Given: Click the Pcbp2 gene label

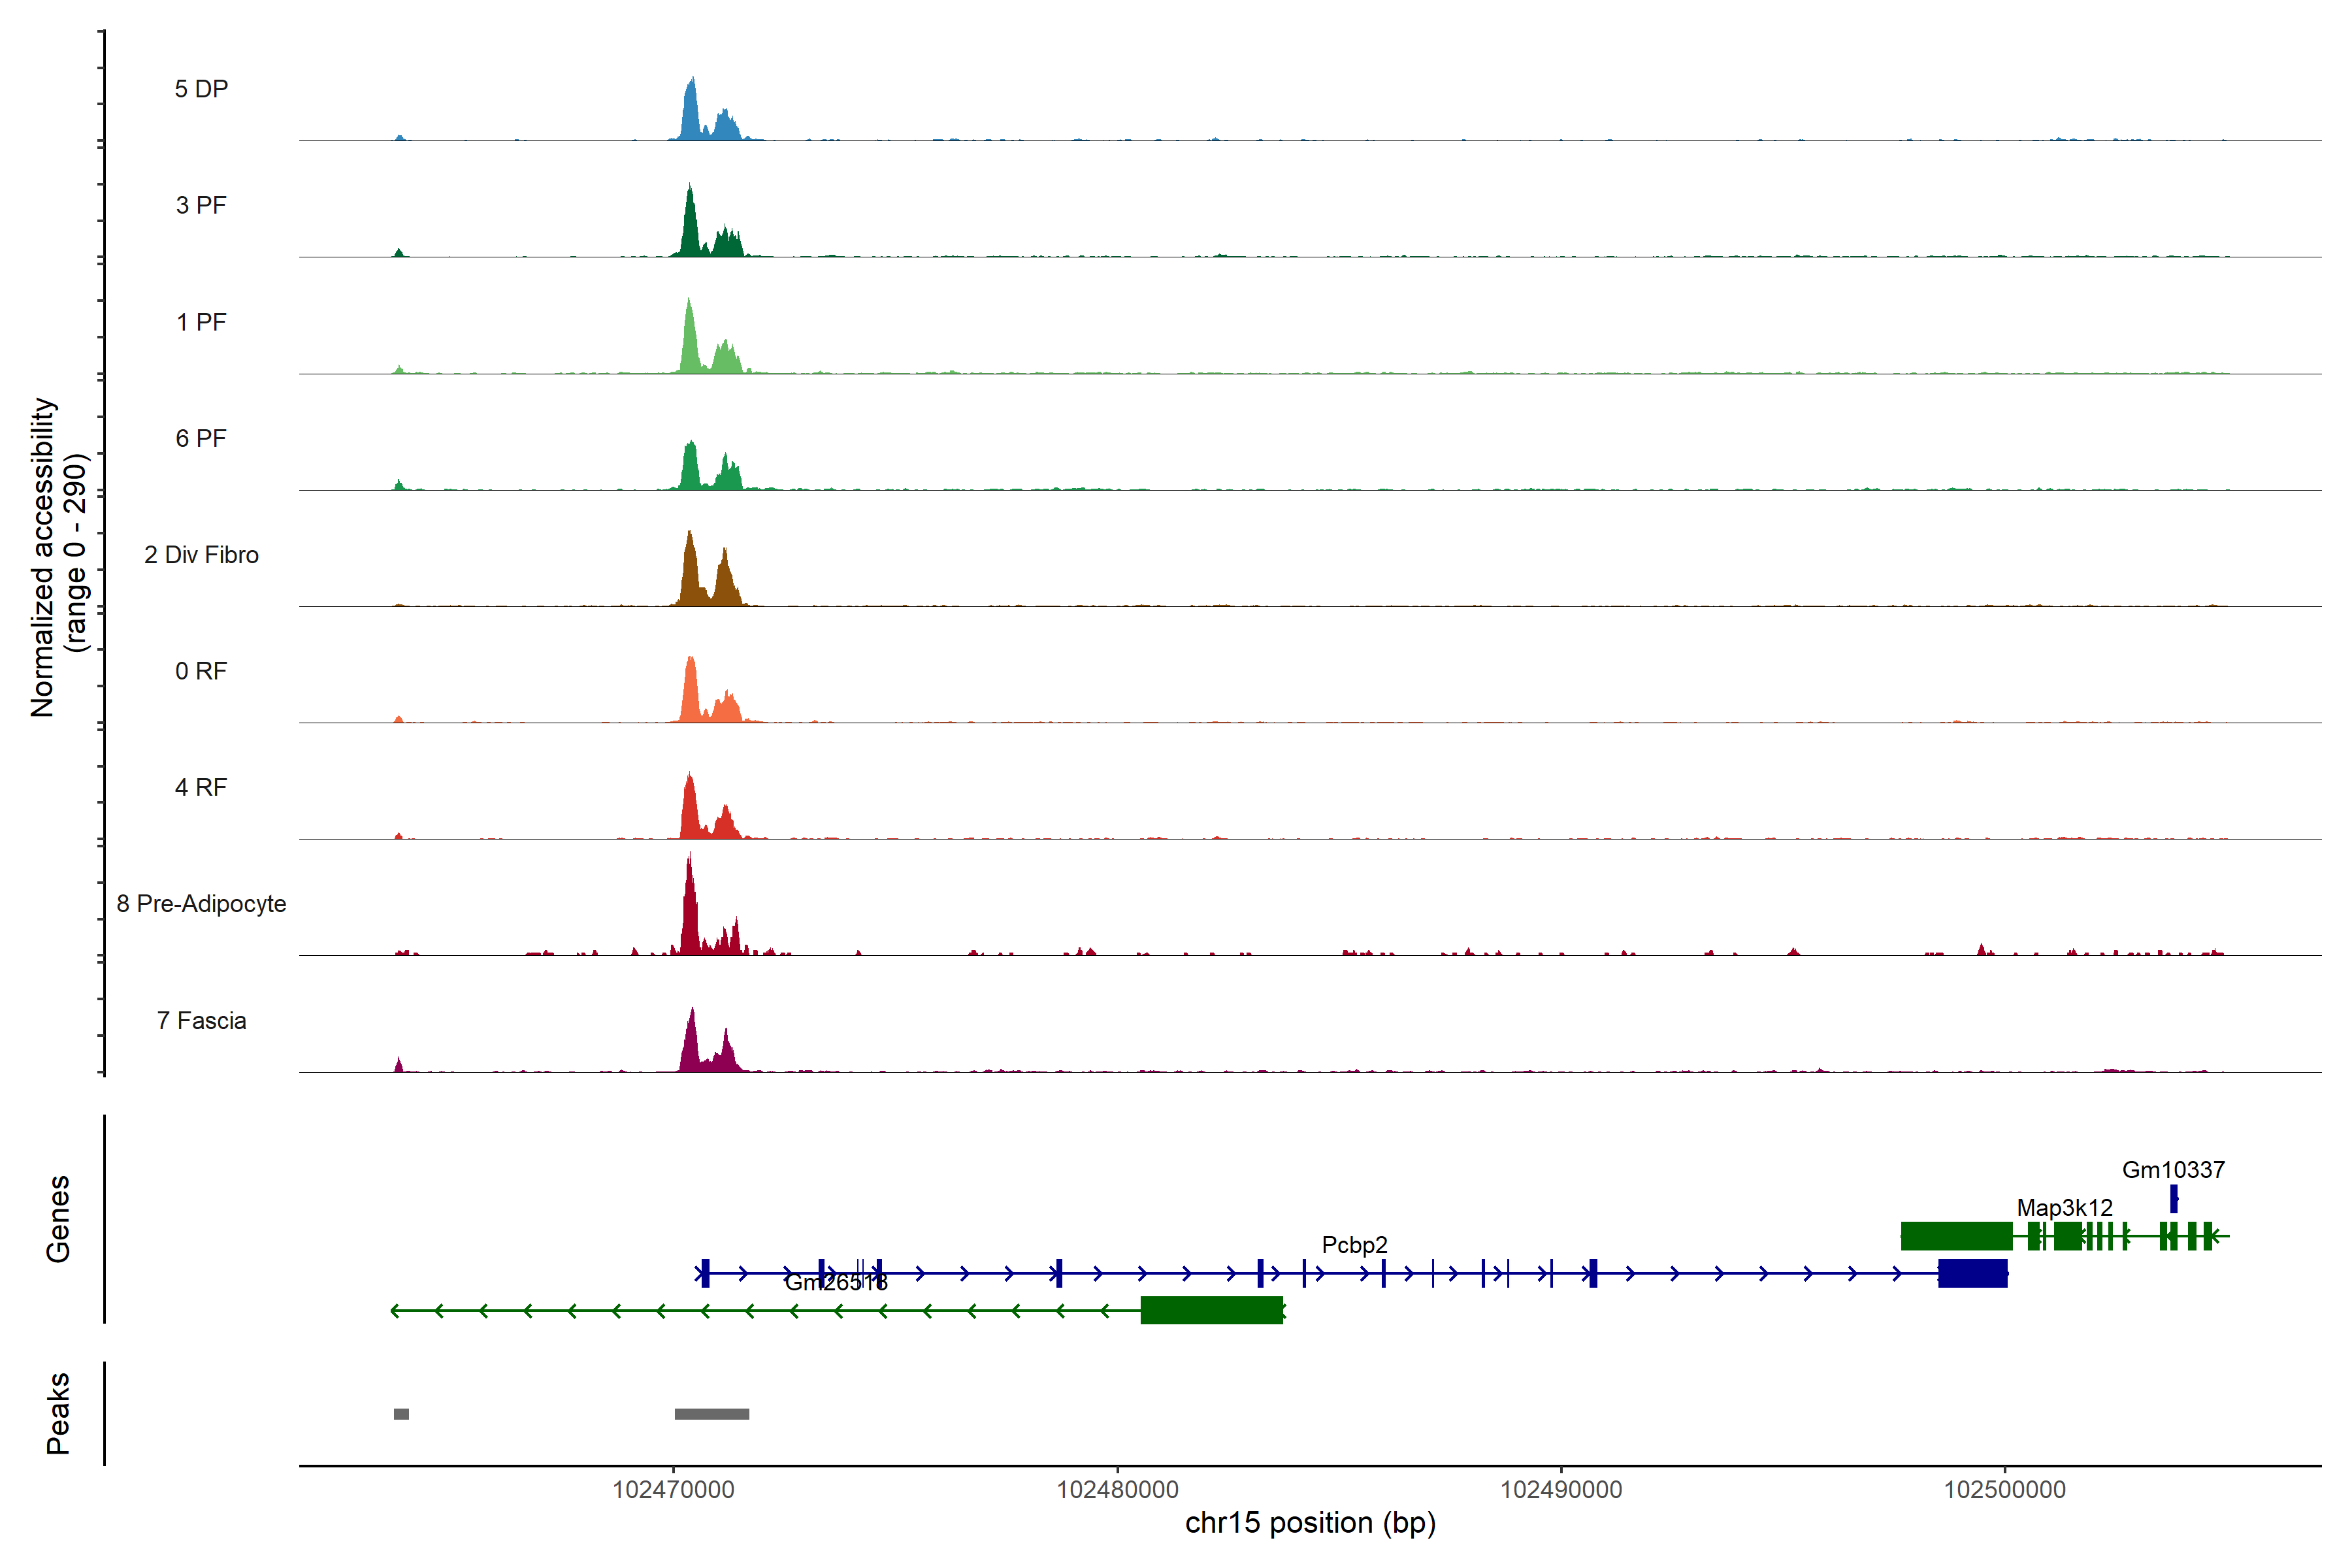Looking at the screenshot, I should click(1354, 1245).
